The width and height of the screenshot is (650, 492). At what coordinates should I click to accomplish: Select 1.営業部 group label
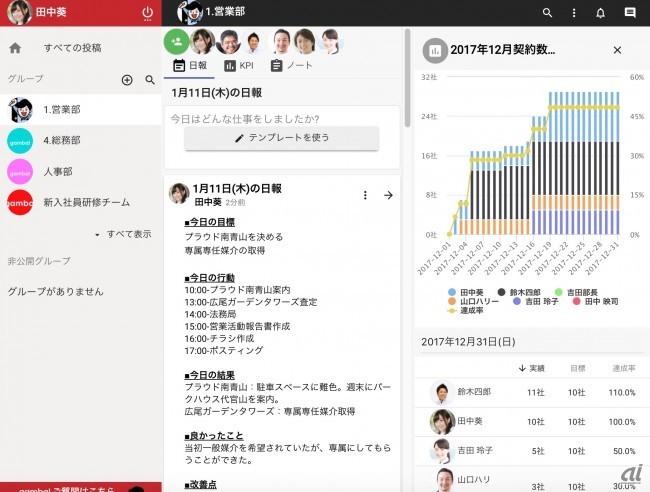tap(62, 110)
